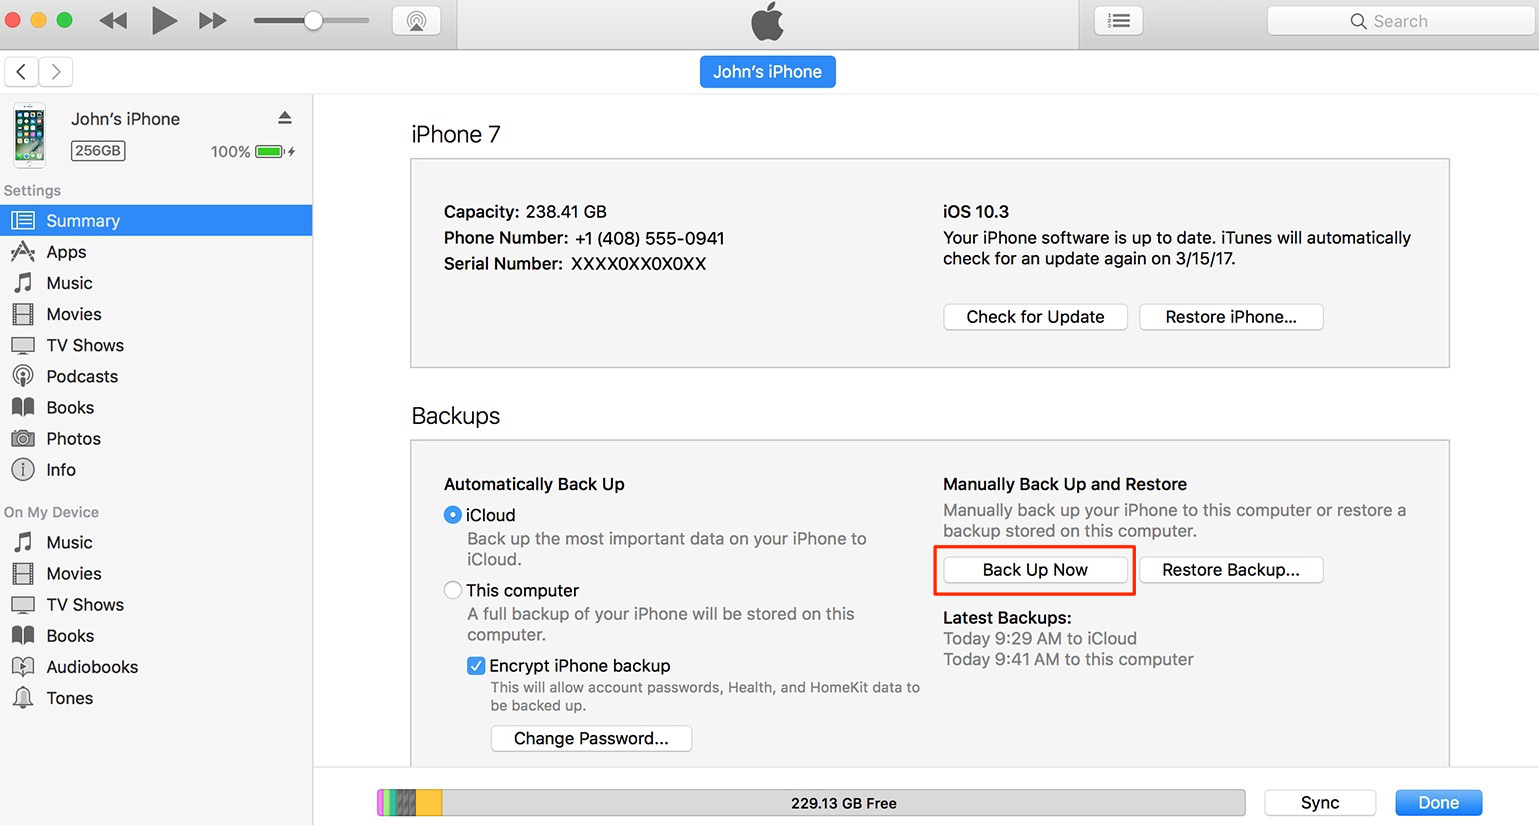1539x825 pixels.
Task: Skip forward with the fast-forward button
Action: (x=212, y=21)
